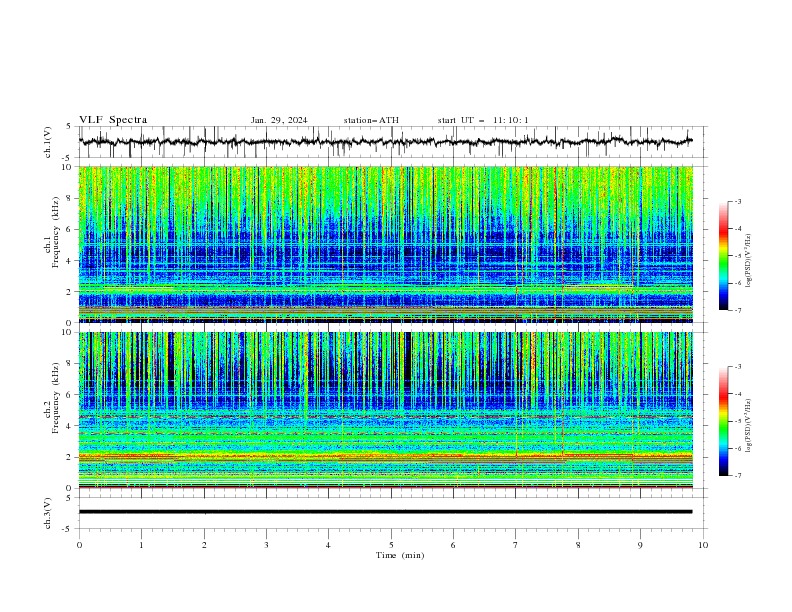Click the "-7" tick on ch.1 color bar
This screenshot has height=612, width=792.
(x=737, y=310)
